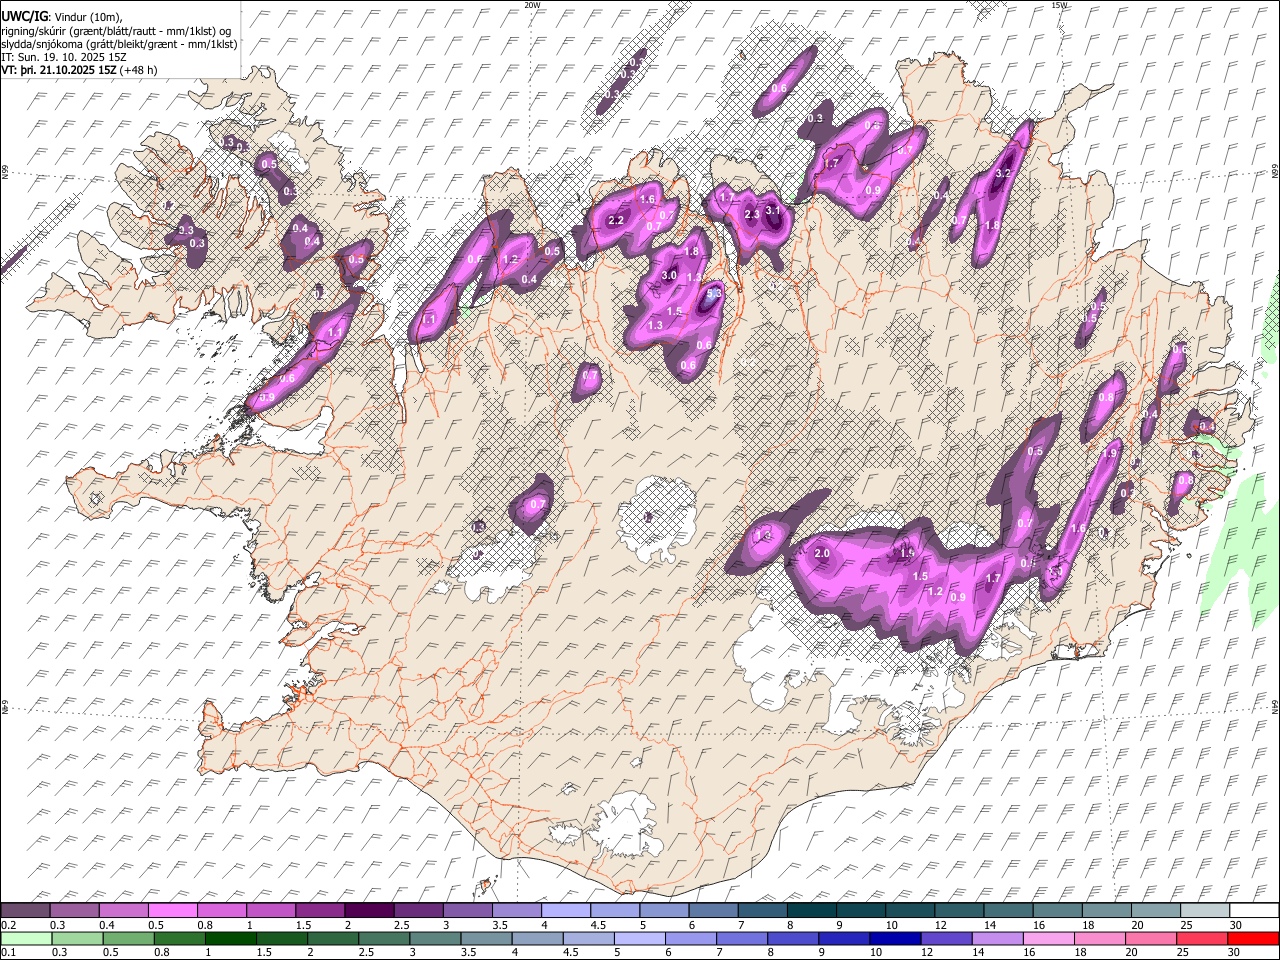This screenshot has height=960, width=1280.
Task: Click the '20W' longitude label
Action: coord(532,5)
